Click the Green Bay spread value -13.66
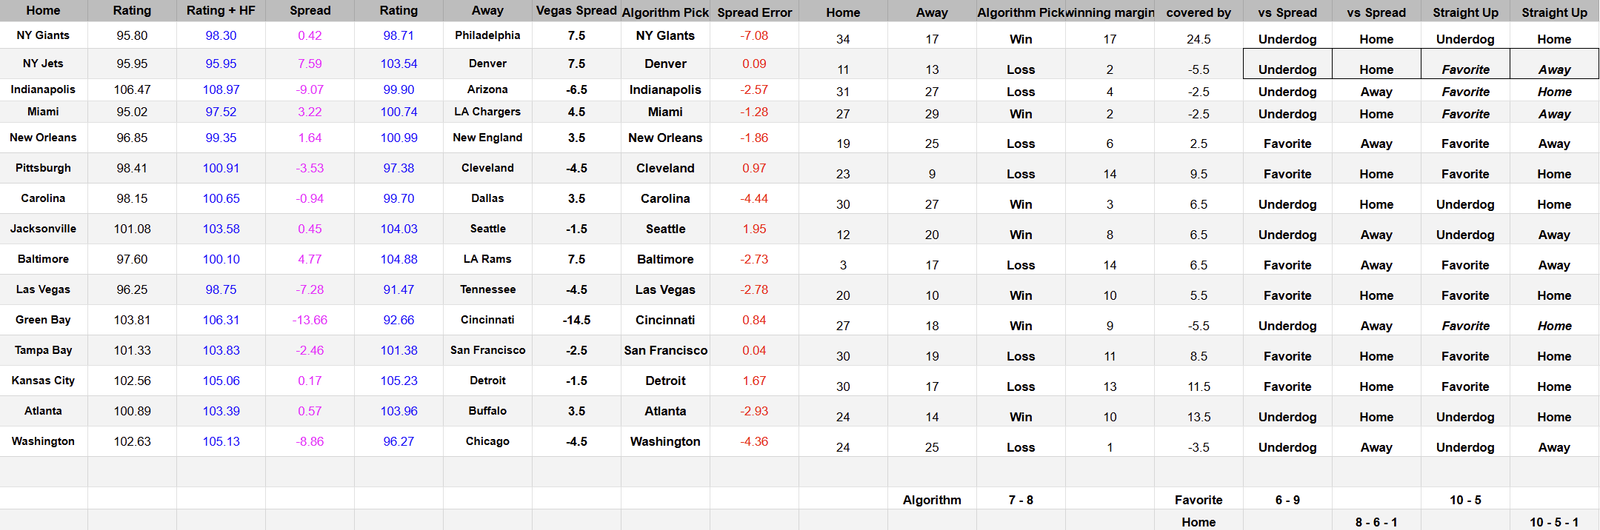 [x=310, y=321]
